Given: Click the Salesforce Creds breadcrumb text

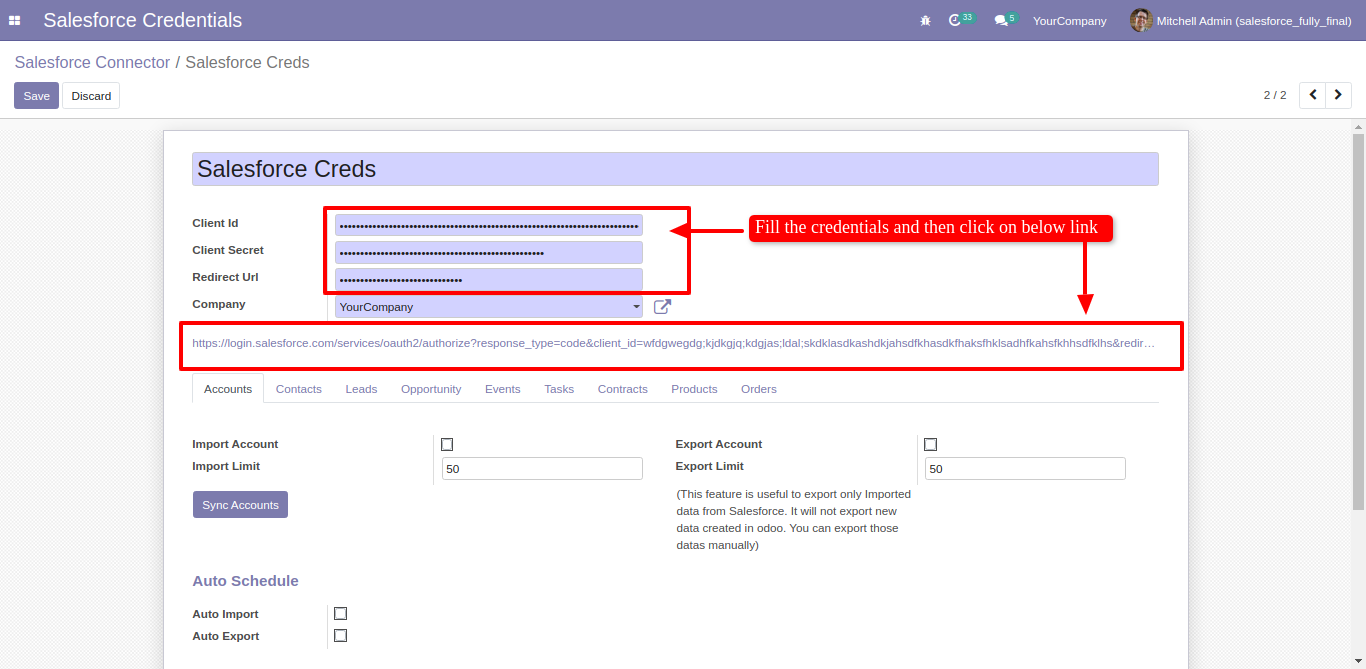Looking at the screenshot, I should [x=247, y=62].
